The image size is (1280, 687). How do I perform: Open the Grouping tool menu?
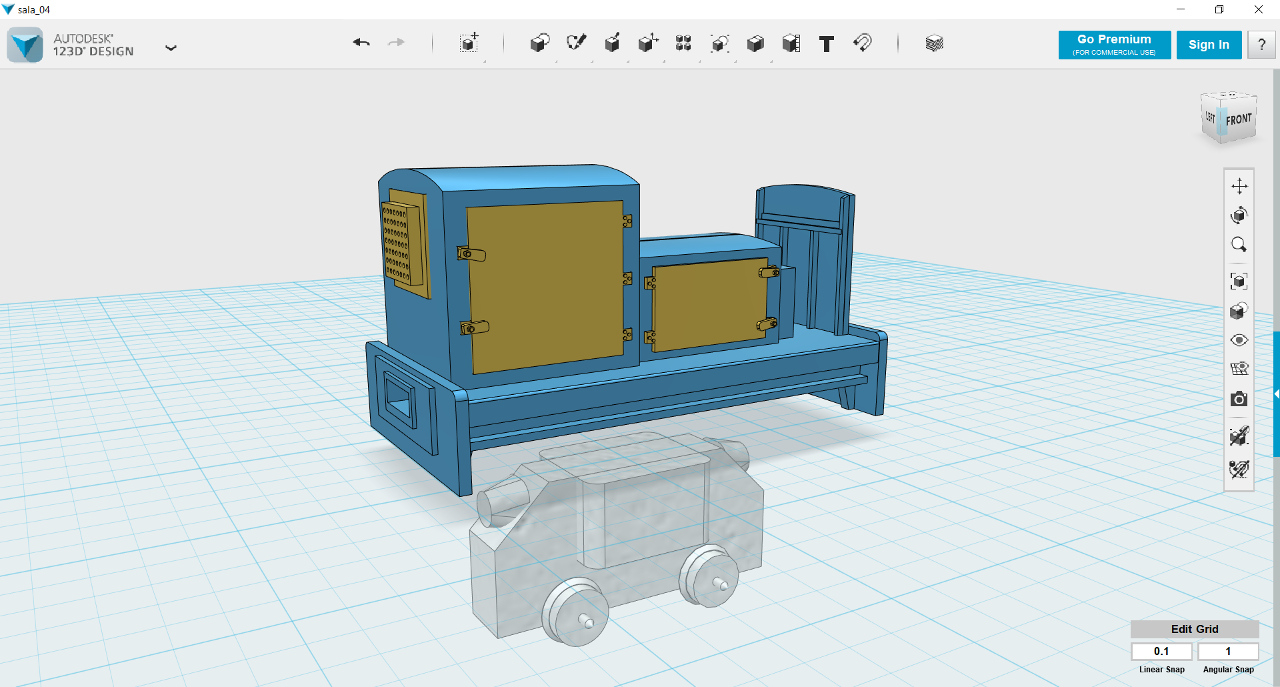click(x=720, y=43)
